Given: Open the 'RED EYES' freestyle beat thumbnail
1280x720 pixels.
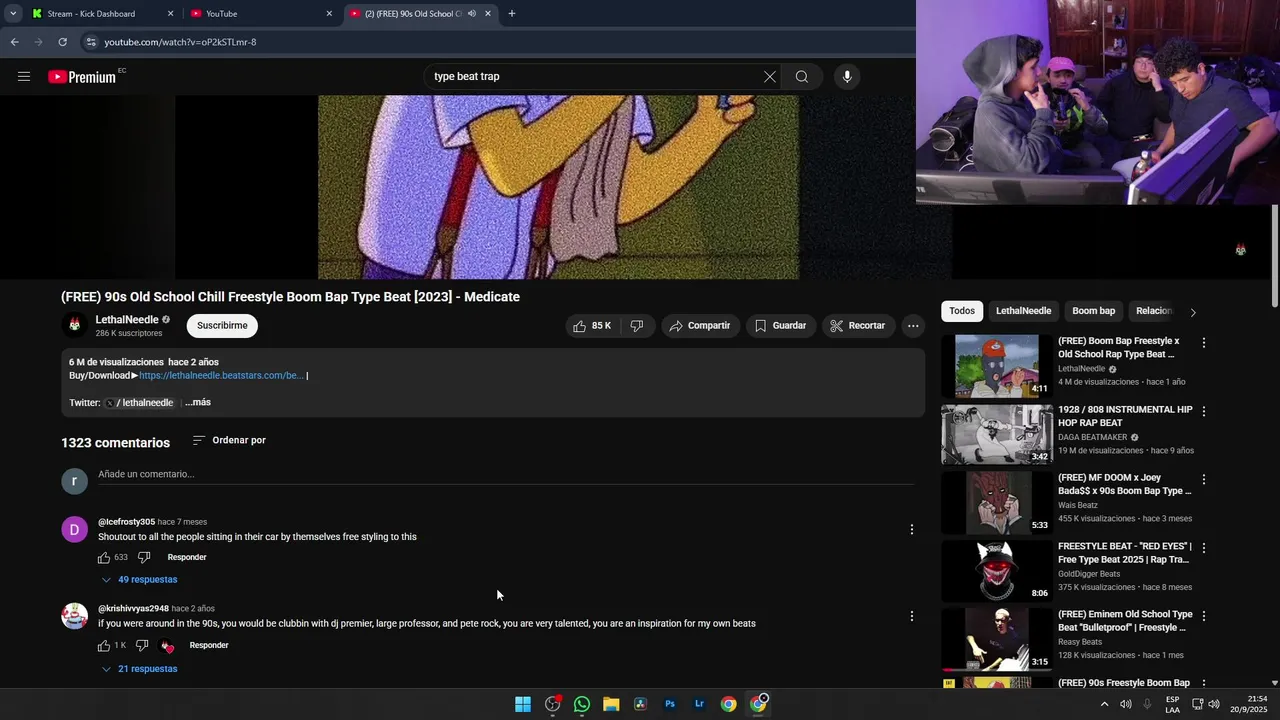Looking at the screenshot, I should [x=996, y=571].
